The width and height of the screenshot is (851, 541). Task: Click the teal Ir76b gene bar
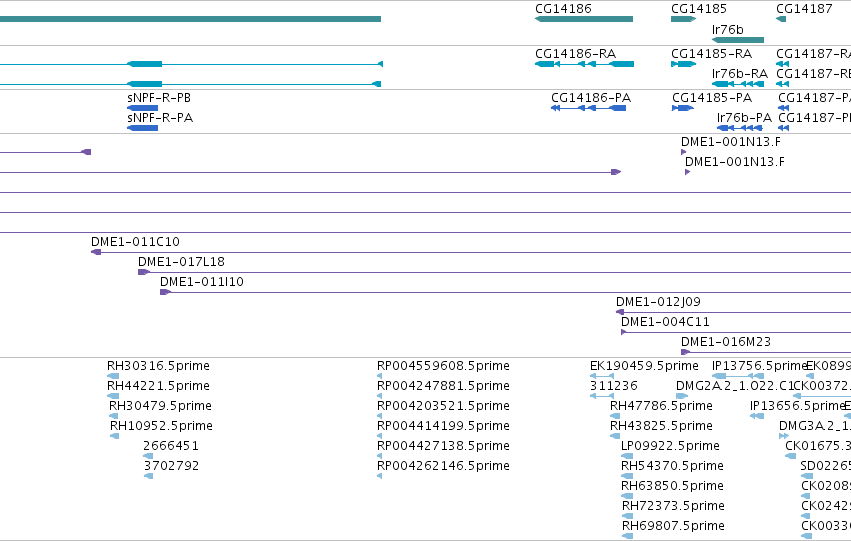coord(738,40)
